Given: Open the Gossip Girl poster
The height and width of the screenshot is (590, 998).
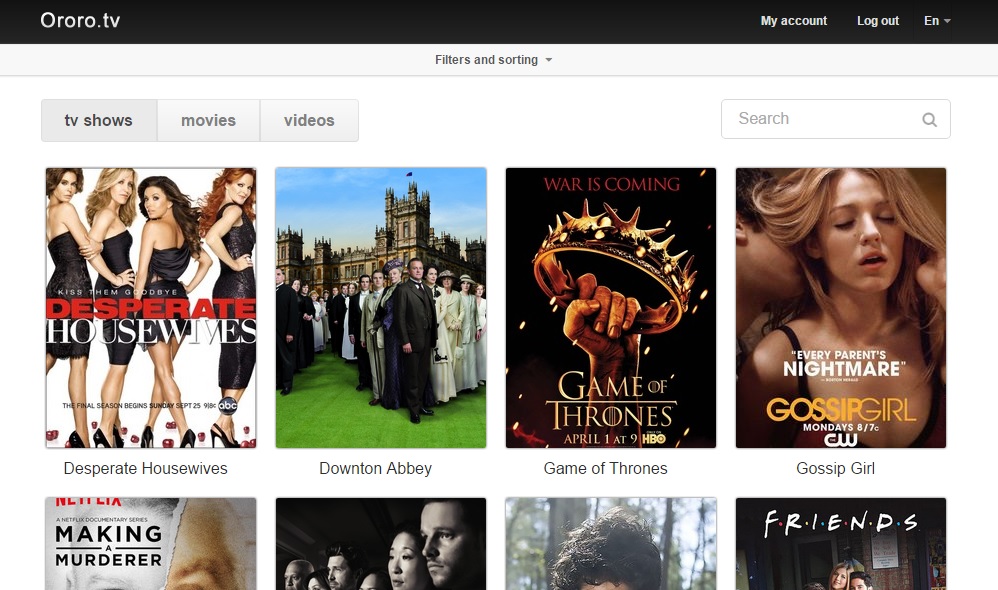Looking at the screenshot, I should (841, 308).
